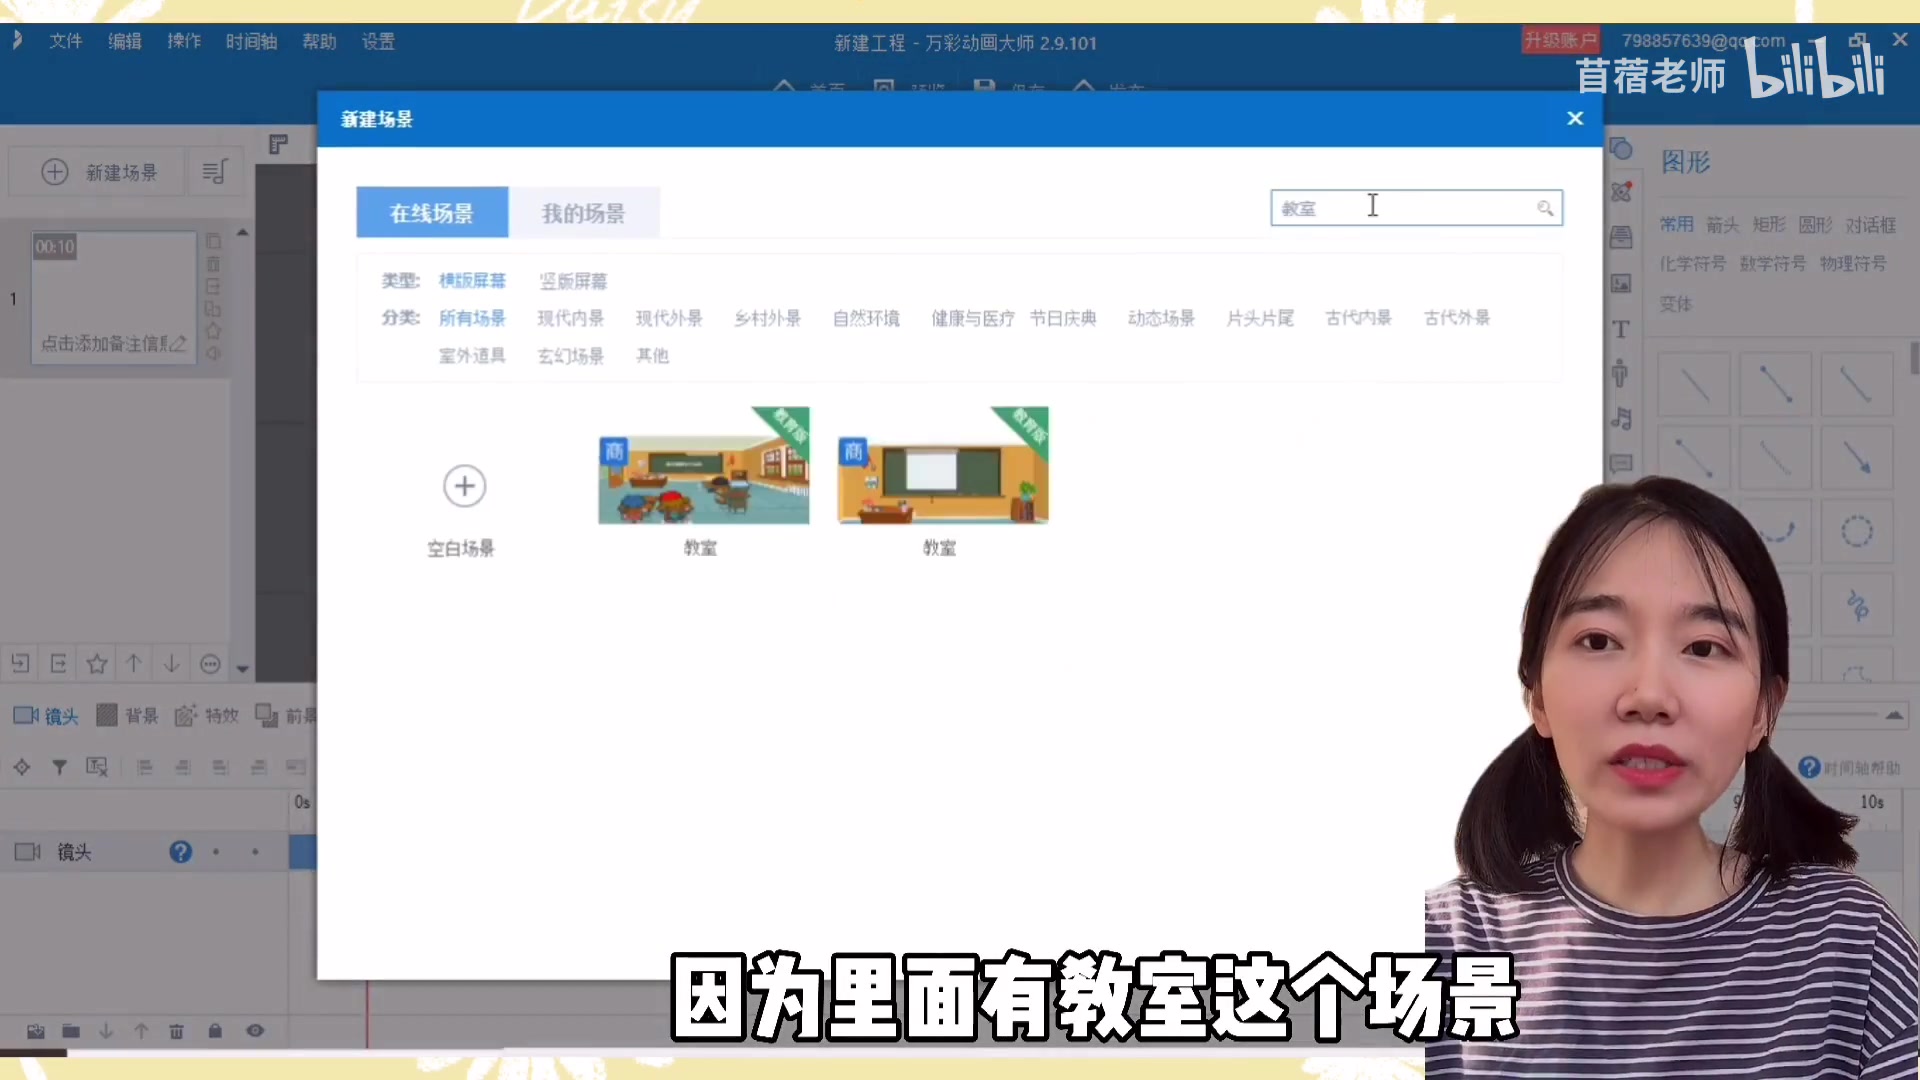Filter scenes by 片头片尾
Viewport: 1920px width, 1080px height.
coord(1260,318)
